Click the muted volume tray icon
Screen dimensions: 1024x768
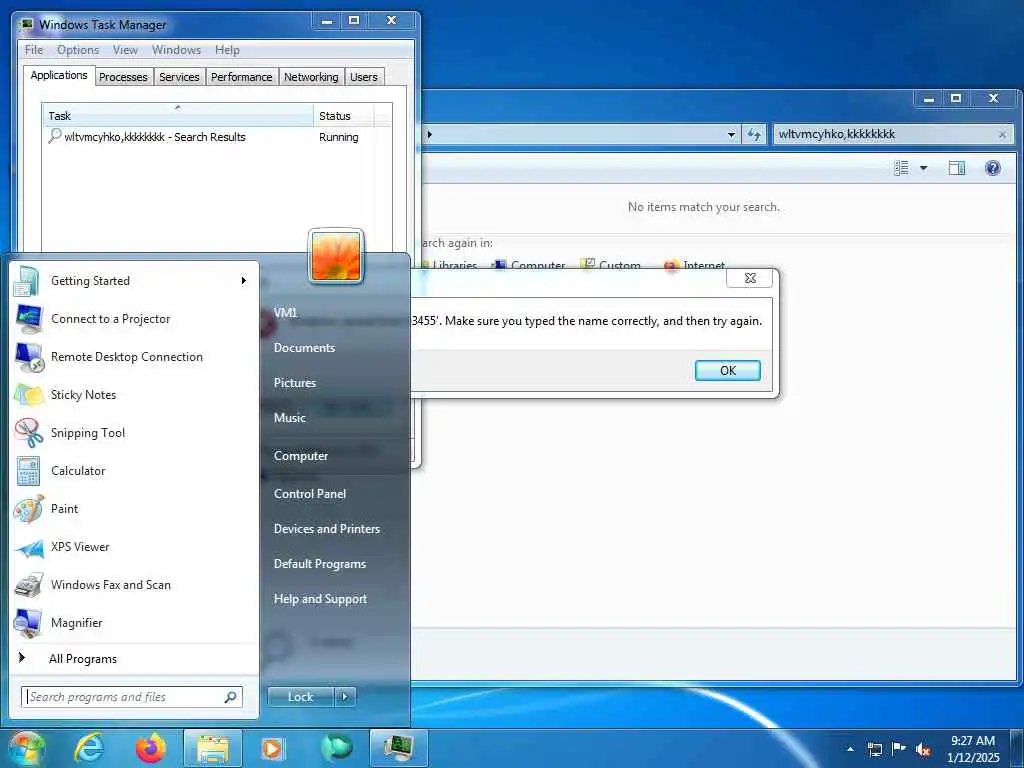pos(923,750)
